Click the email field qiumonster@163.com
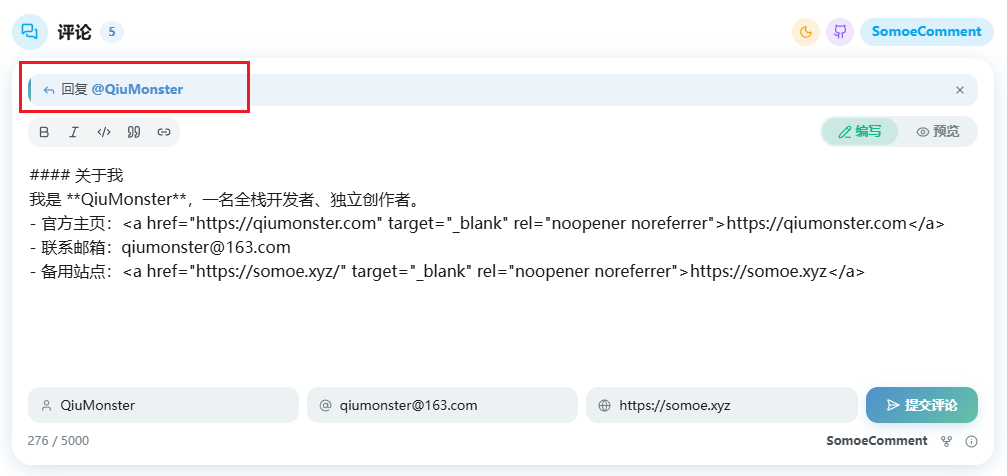Screen dimensions: 1007x476 click(442, 405)
